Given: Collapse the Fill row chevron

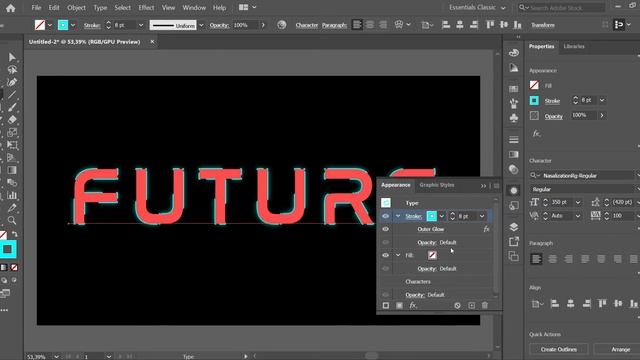Looking at the screenshot, I should click(x=398, y=255).
